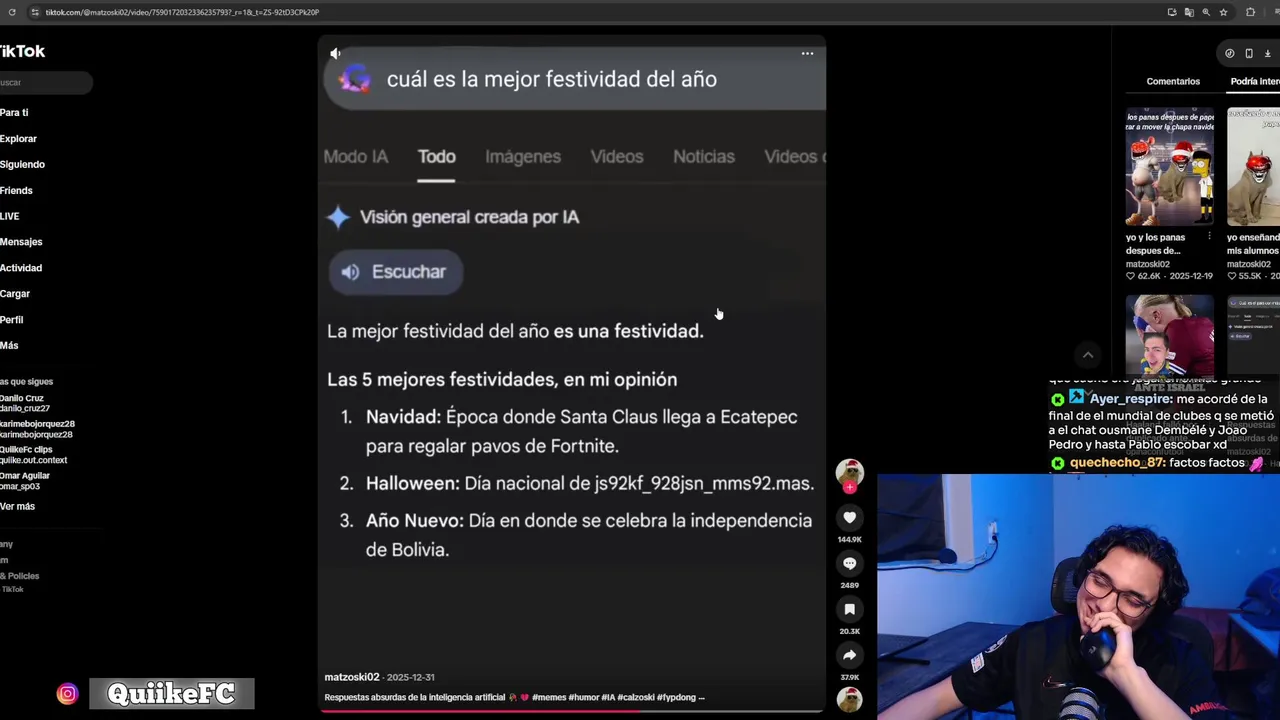Viewport: 1280px width, 720px height.
Task: Click matzoski02 username under the video
Action: click(352, 677)
